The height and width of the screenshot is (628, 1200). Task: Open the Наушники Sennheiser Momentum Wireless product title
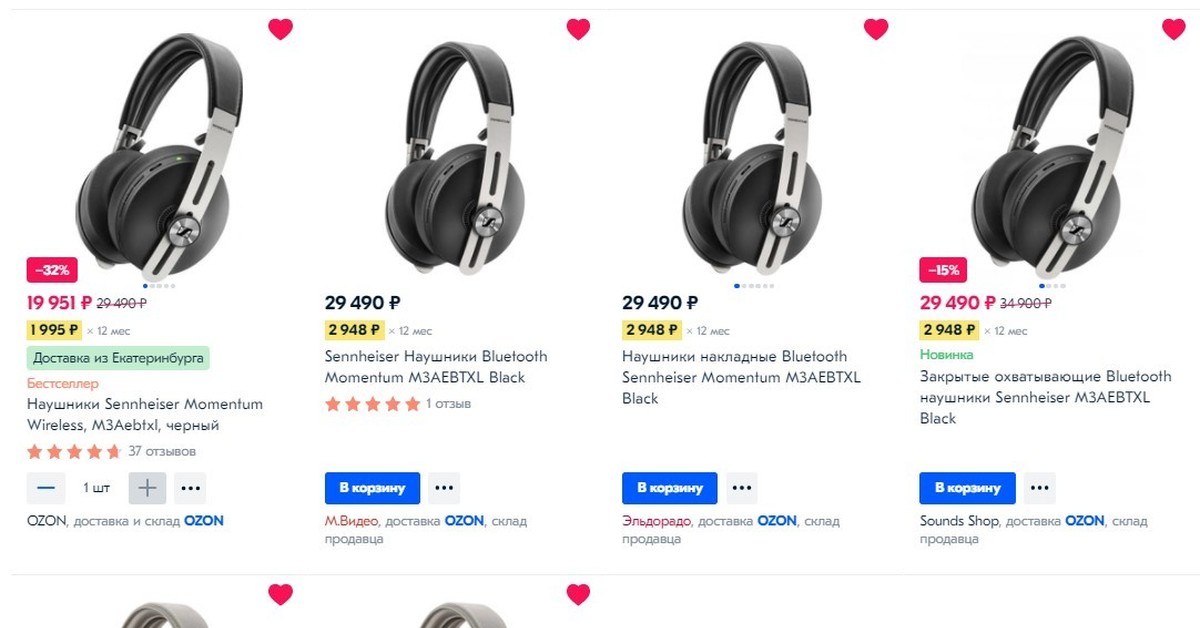pos(145,415)
